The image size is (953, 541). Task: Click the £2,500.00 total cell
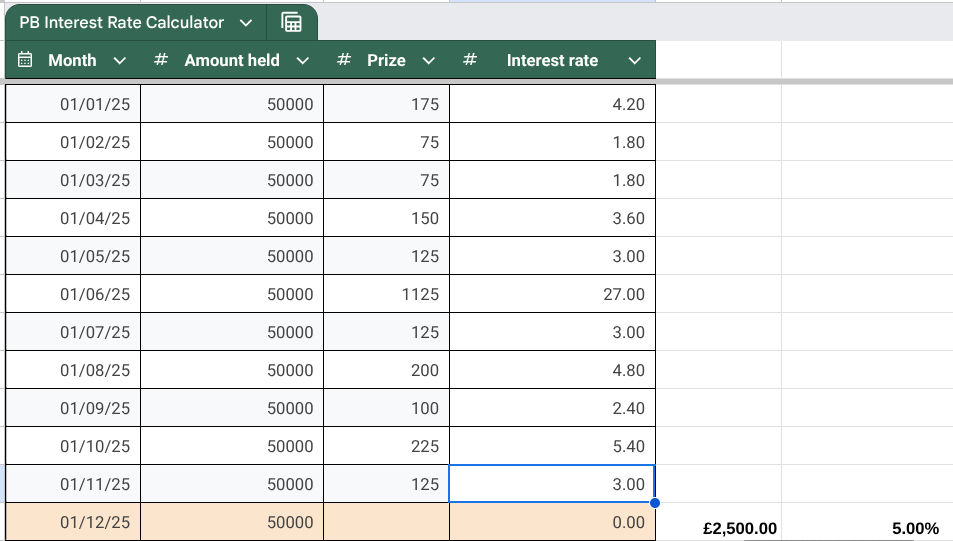[740, 528]
